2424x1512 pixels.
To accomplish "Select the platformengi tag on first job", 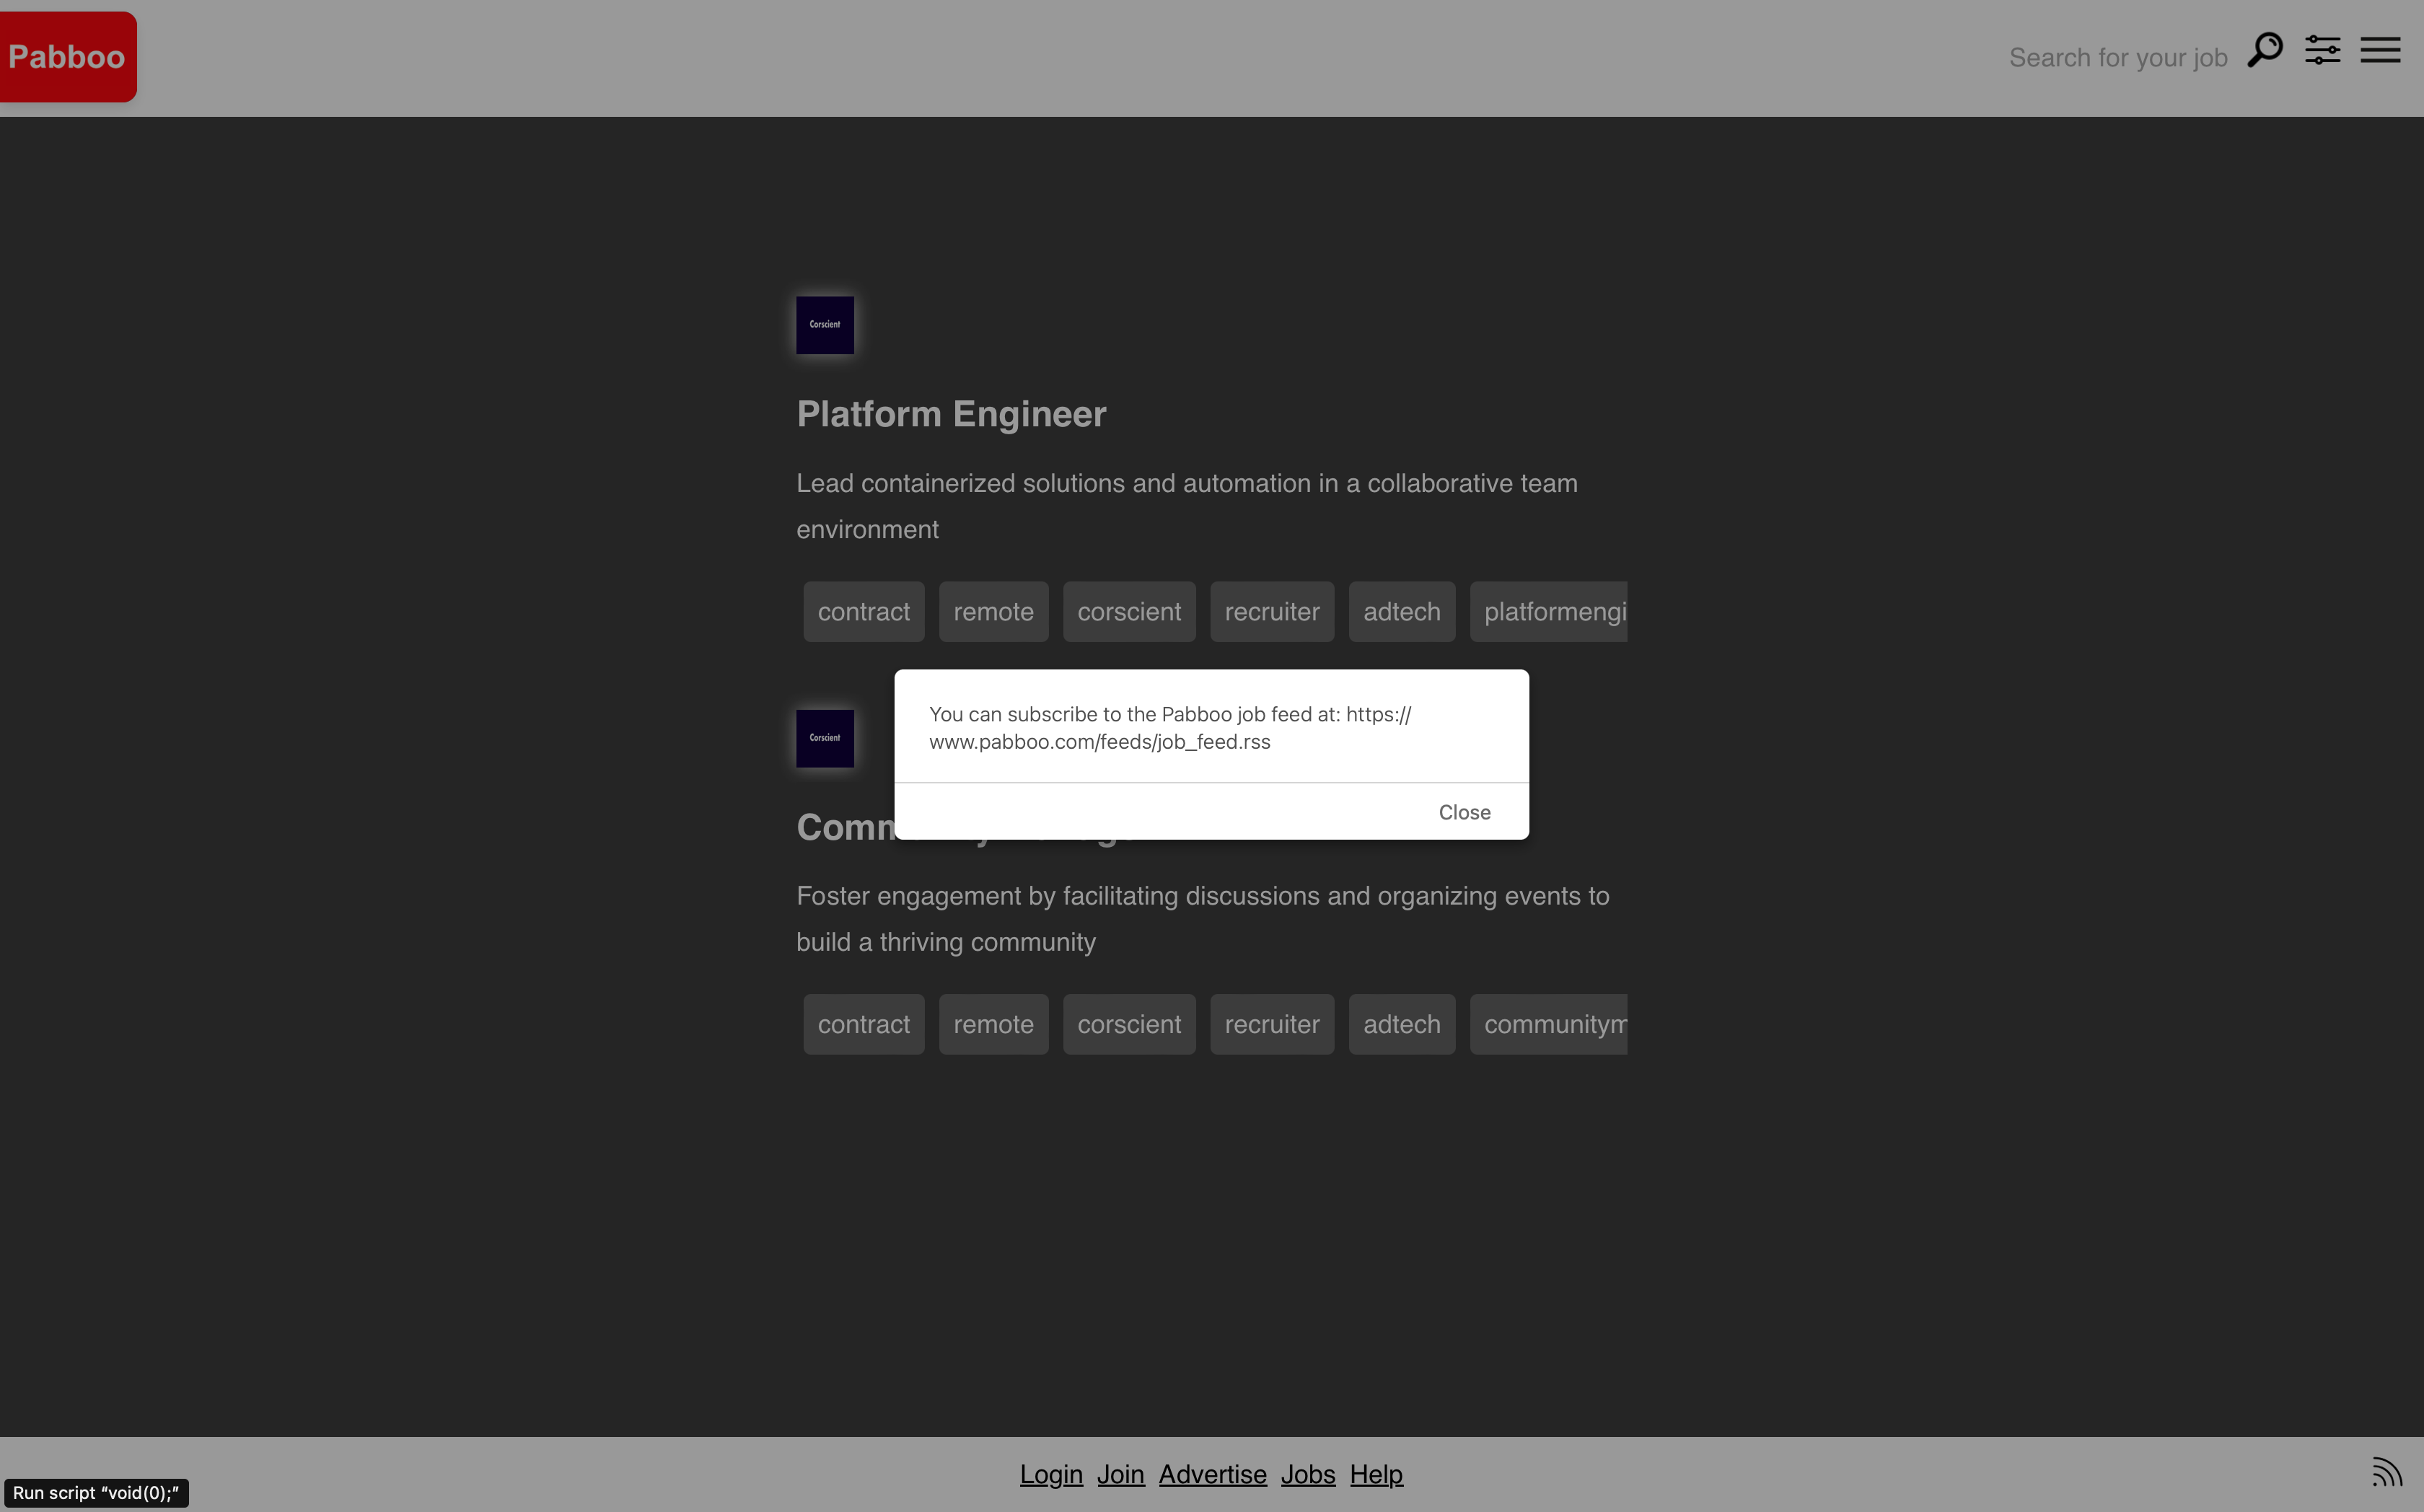I will (1548, 612).
